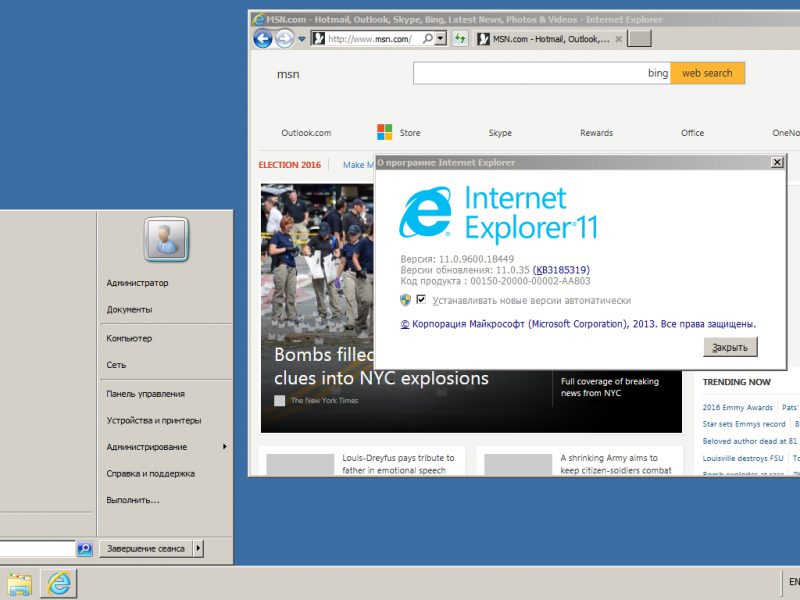Open Документы in Start menu
Viewport: 800px width, 600px height.
[x=129, y=310]
